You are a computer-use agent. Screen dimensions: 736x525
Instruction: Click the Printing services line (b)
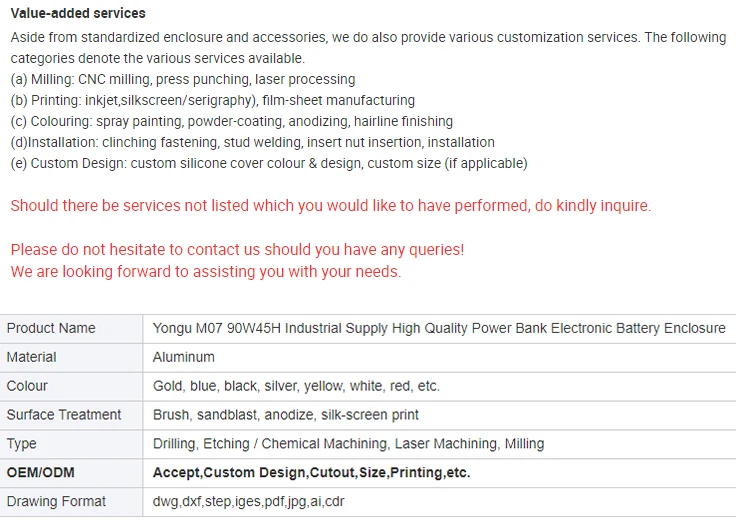[x=212, y=100]
